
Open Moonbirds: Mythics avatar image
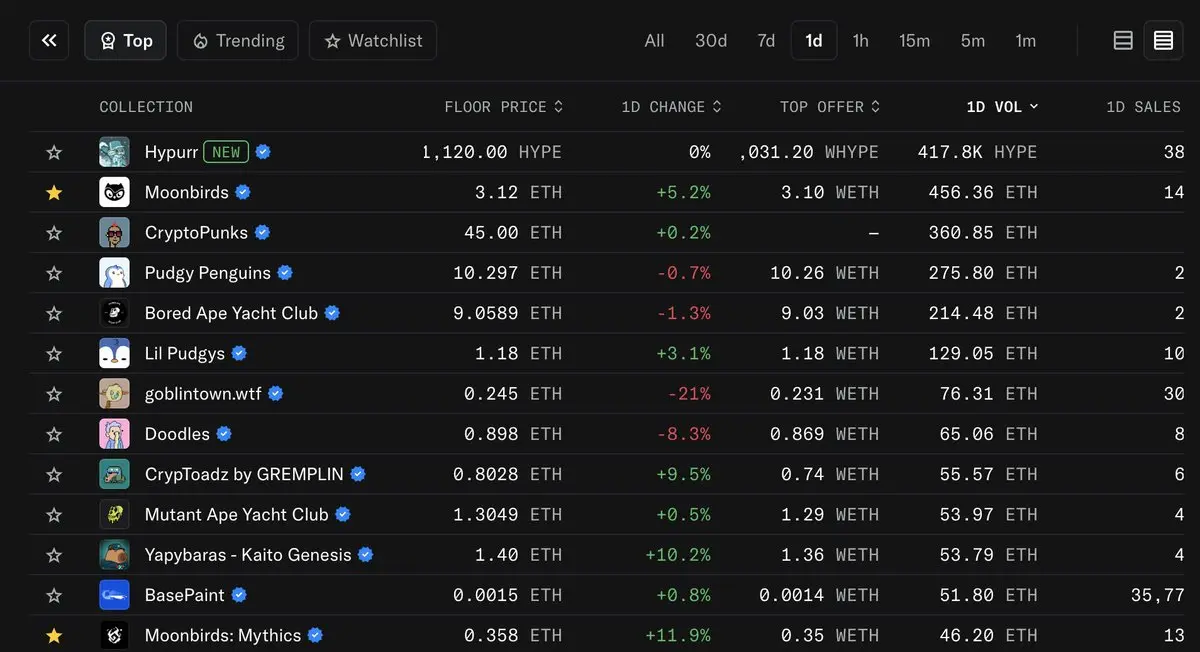[x=114, y=635]
